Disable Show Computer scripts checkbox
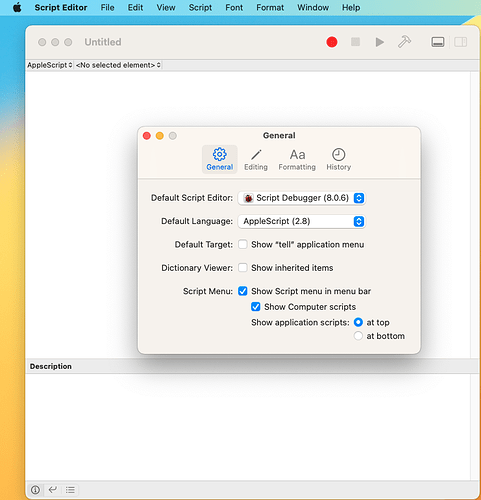Viewport: 481px width, 500px height. point(256,307)
